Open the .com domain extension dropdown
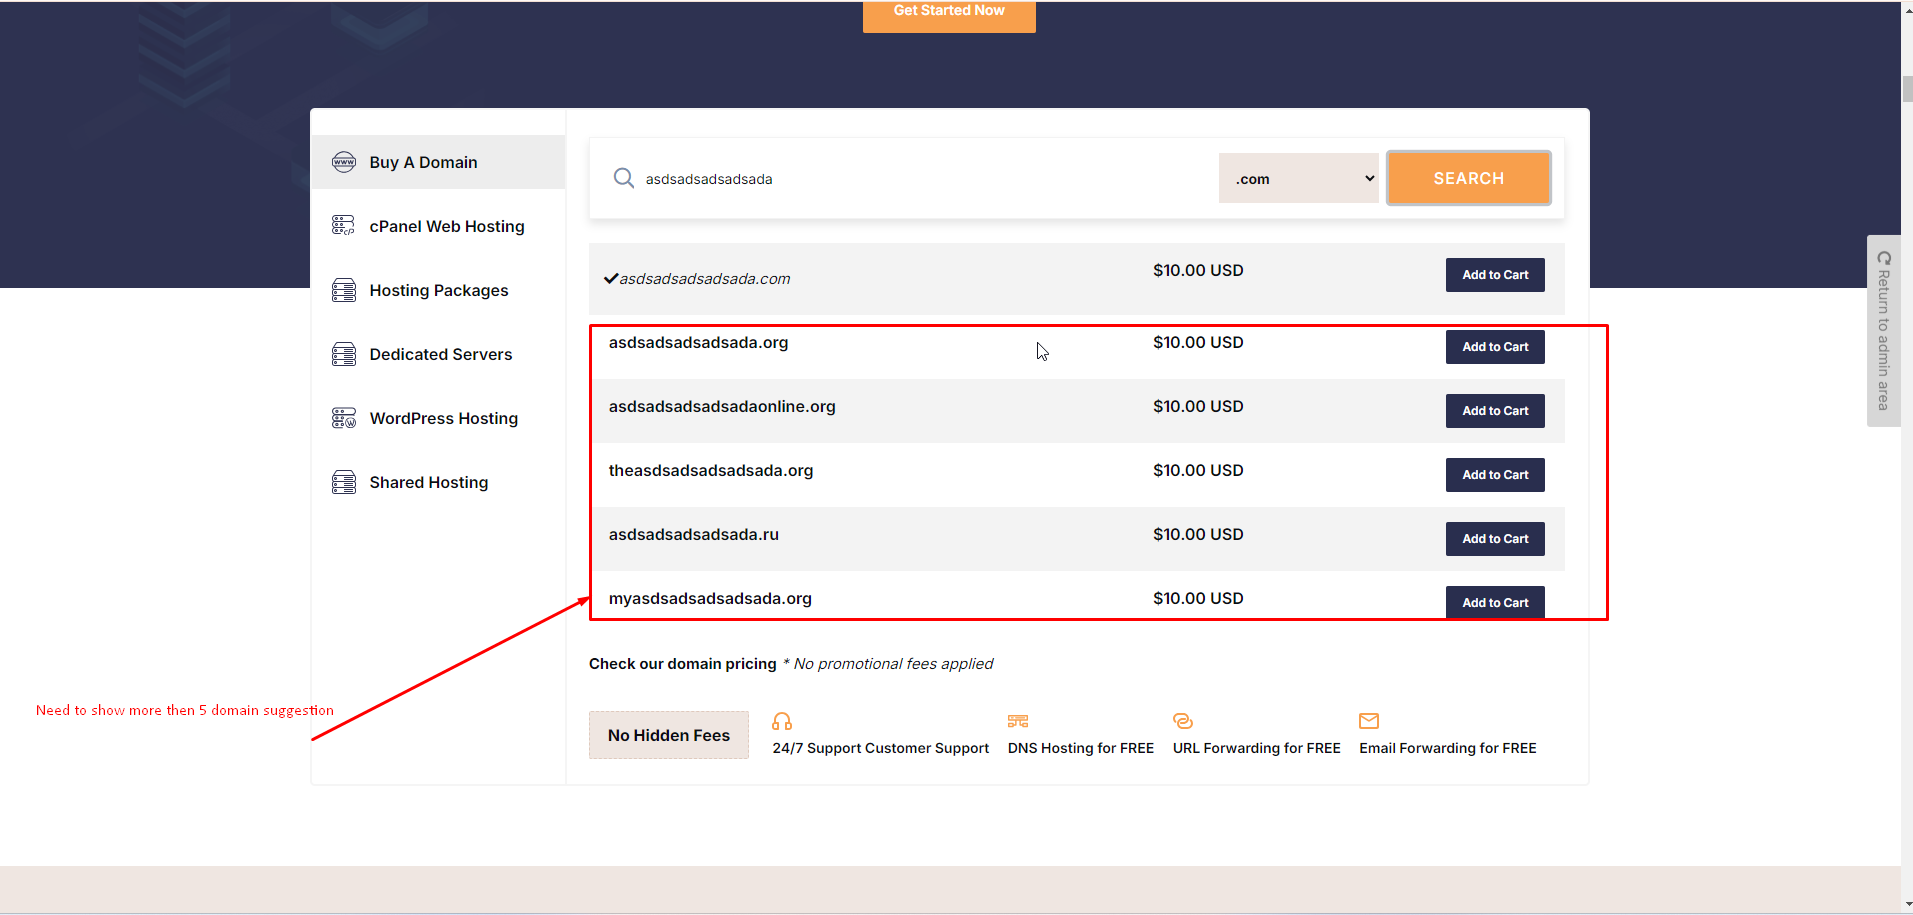1913x915 pixels. pos(1298,179)
